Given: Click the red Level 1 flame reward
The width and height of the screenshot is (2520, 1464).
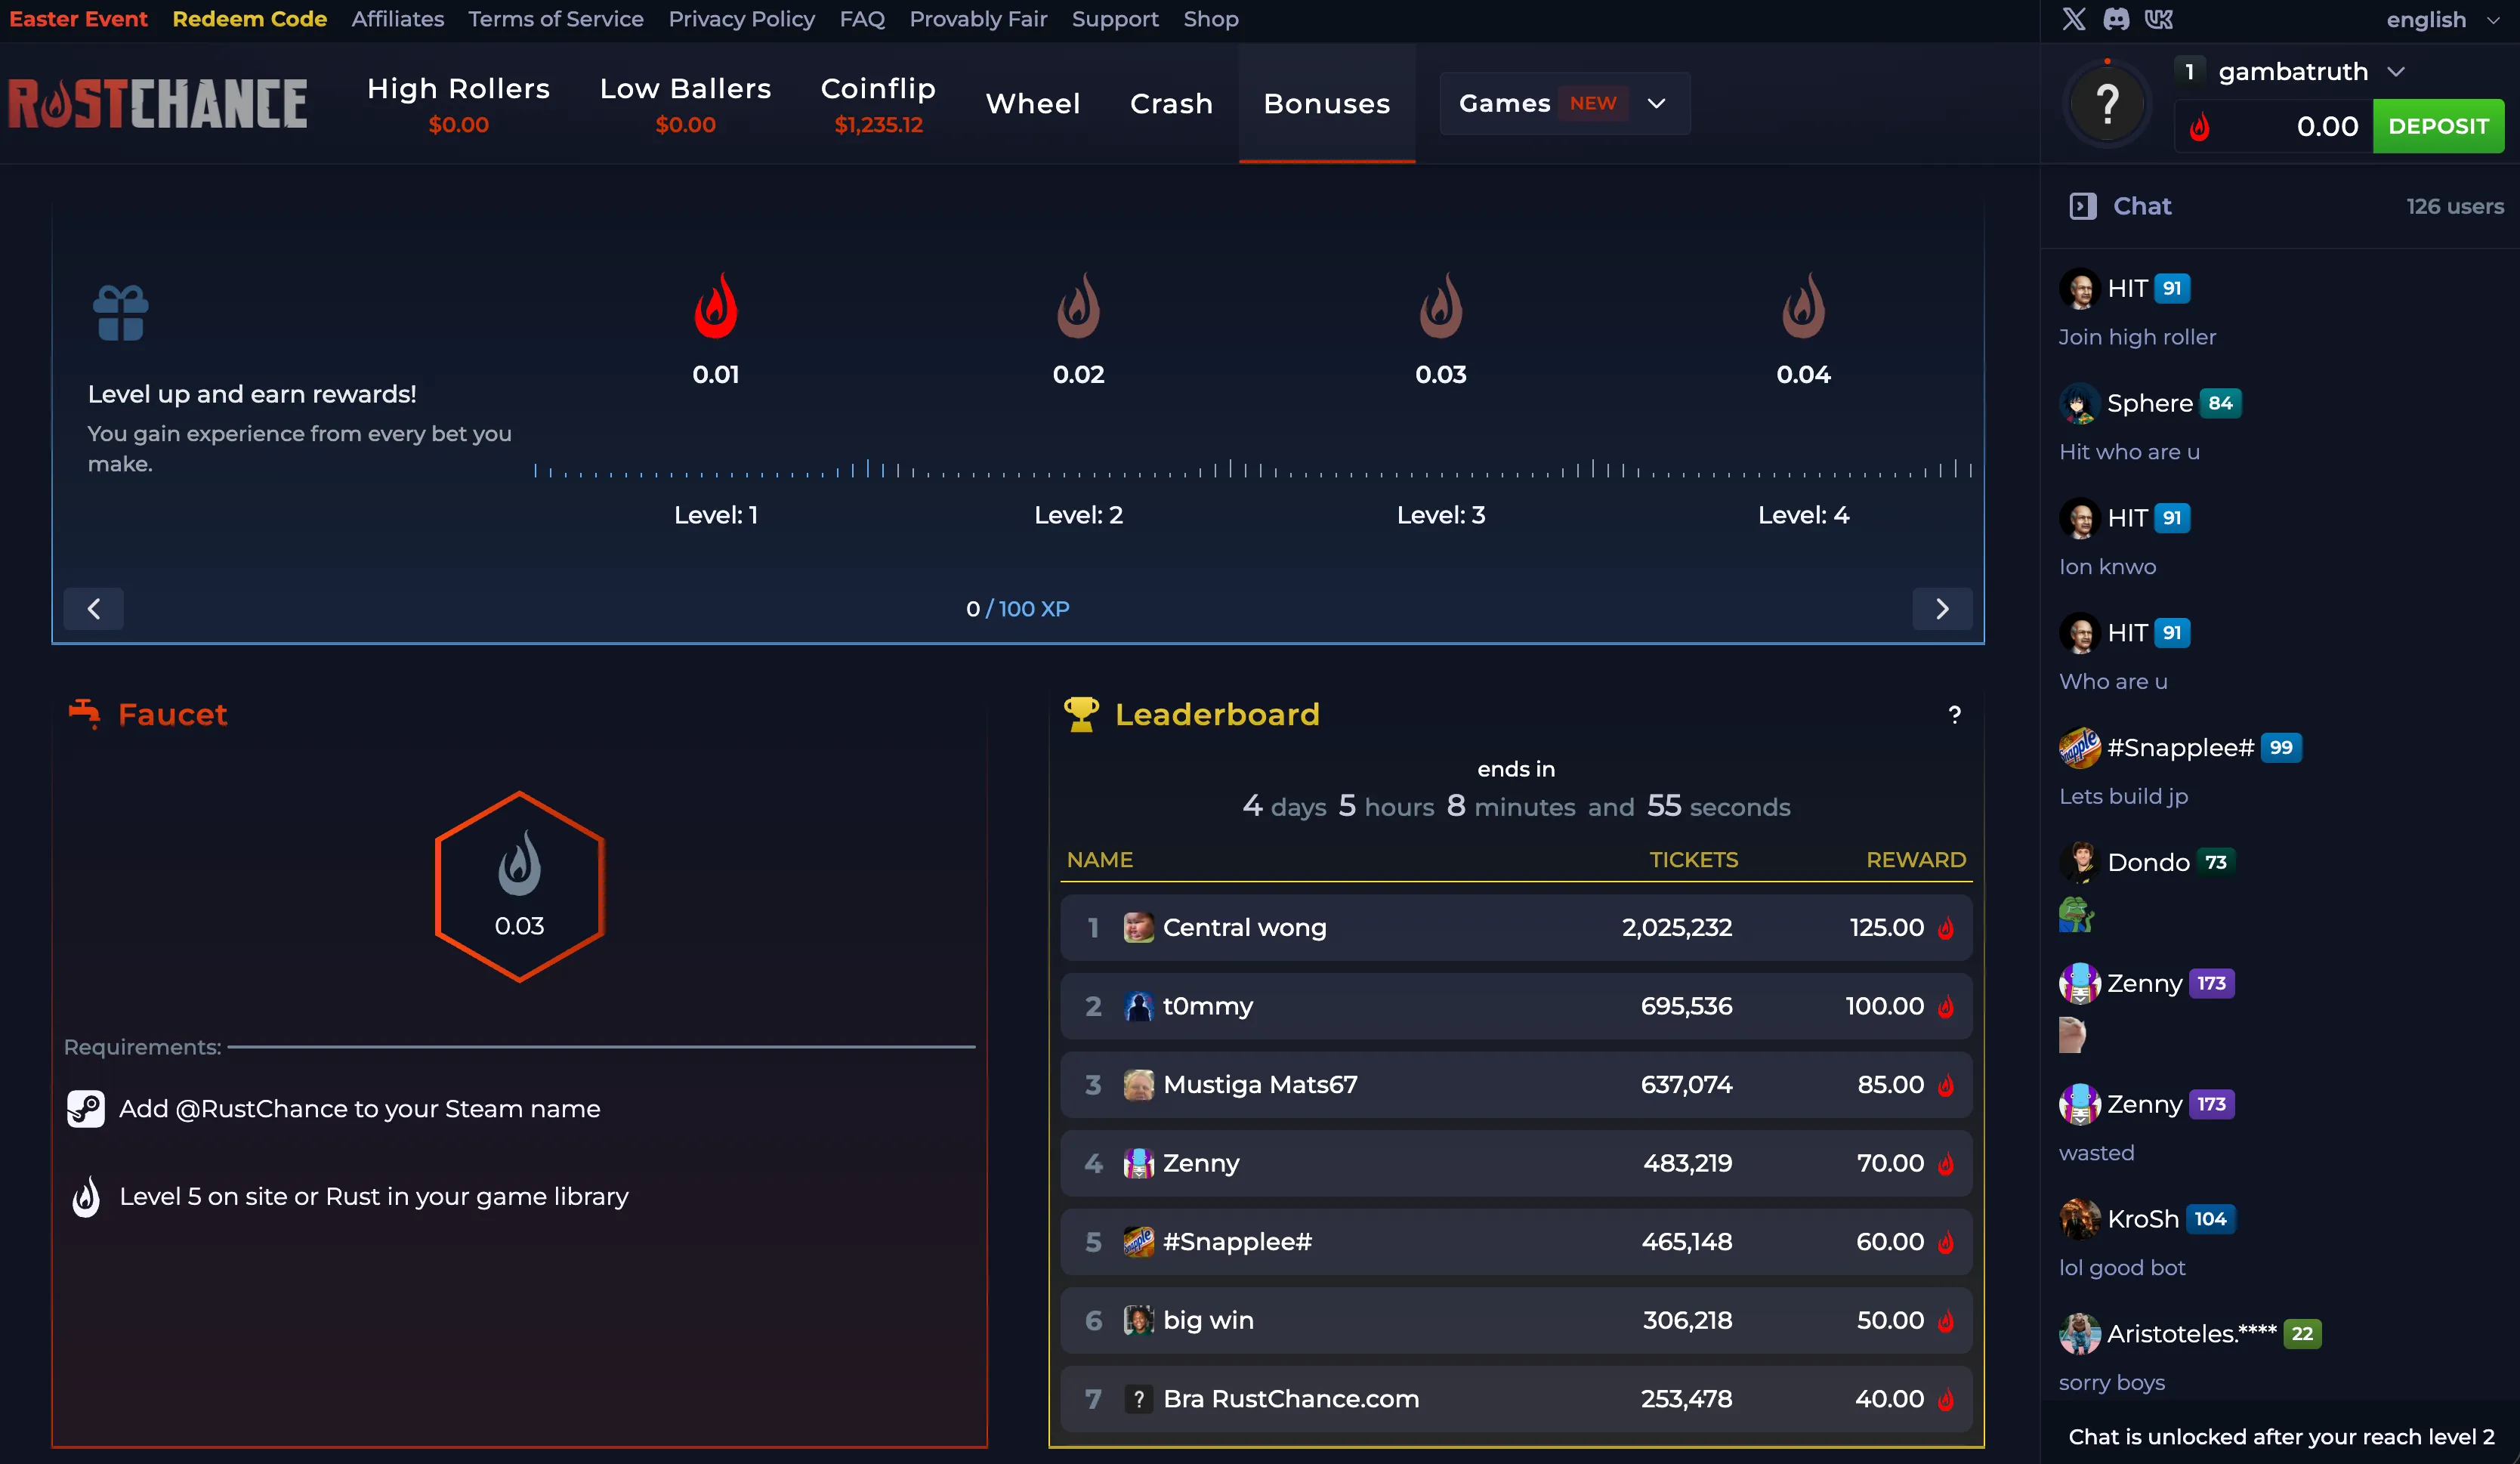Looking at the screenshot, I should tap(716, 306).
